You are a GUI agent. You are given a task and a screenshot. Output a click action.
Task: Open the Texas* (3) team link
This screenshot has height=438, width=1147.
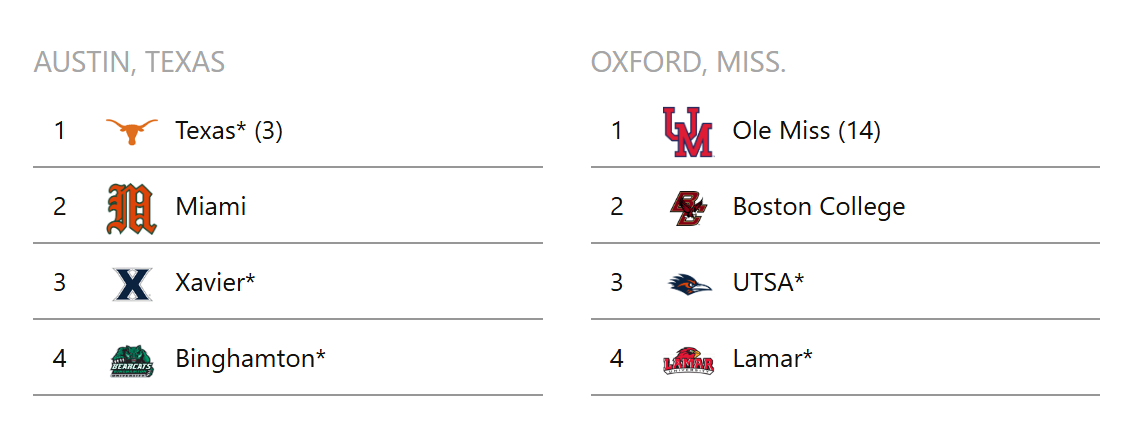tap(229, 131)
